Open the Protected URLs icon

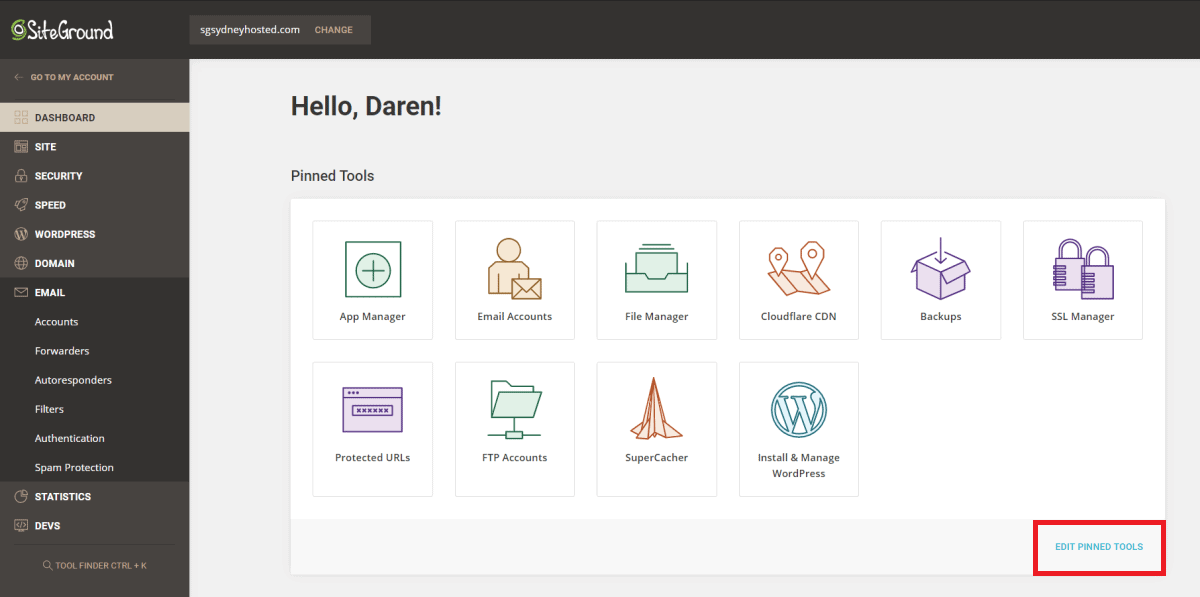373,409
